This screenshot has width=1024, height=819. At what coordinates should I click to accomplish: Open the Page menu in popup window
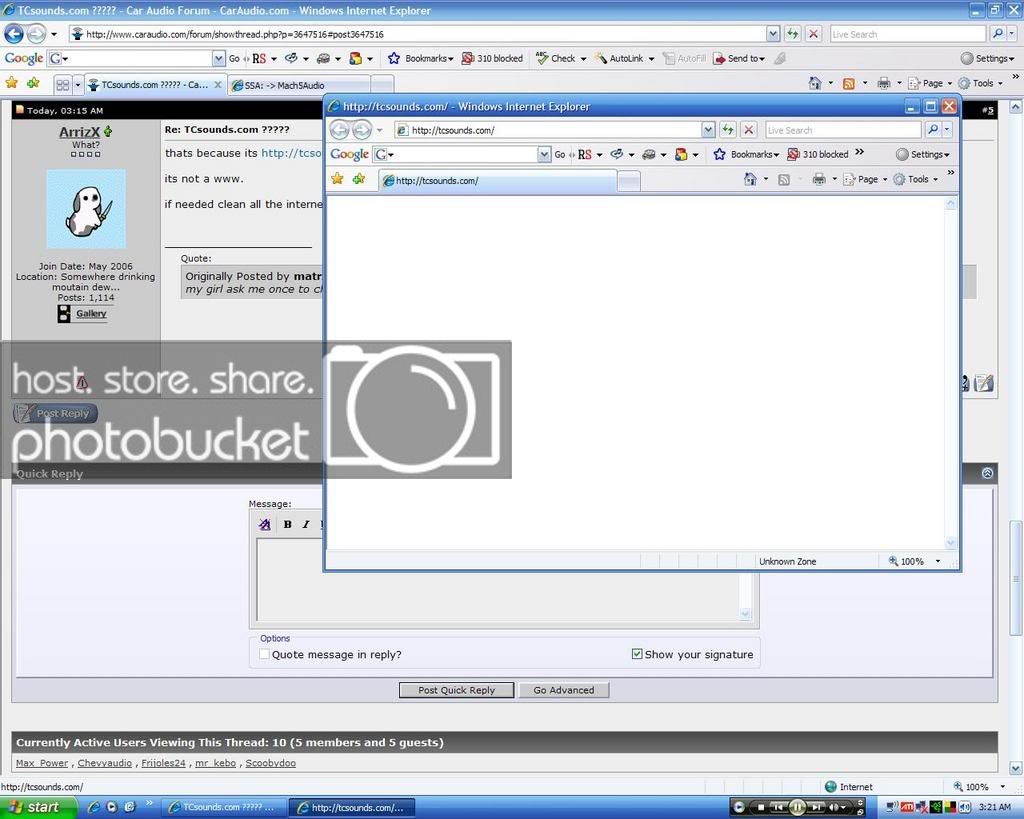(x=865, y=179)
